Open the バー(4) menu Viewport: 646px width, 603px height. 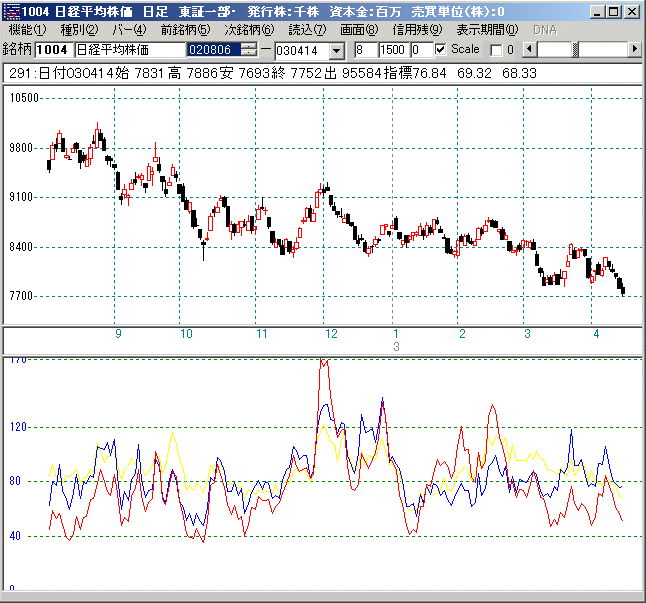(127, 30)
